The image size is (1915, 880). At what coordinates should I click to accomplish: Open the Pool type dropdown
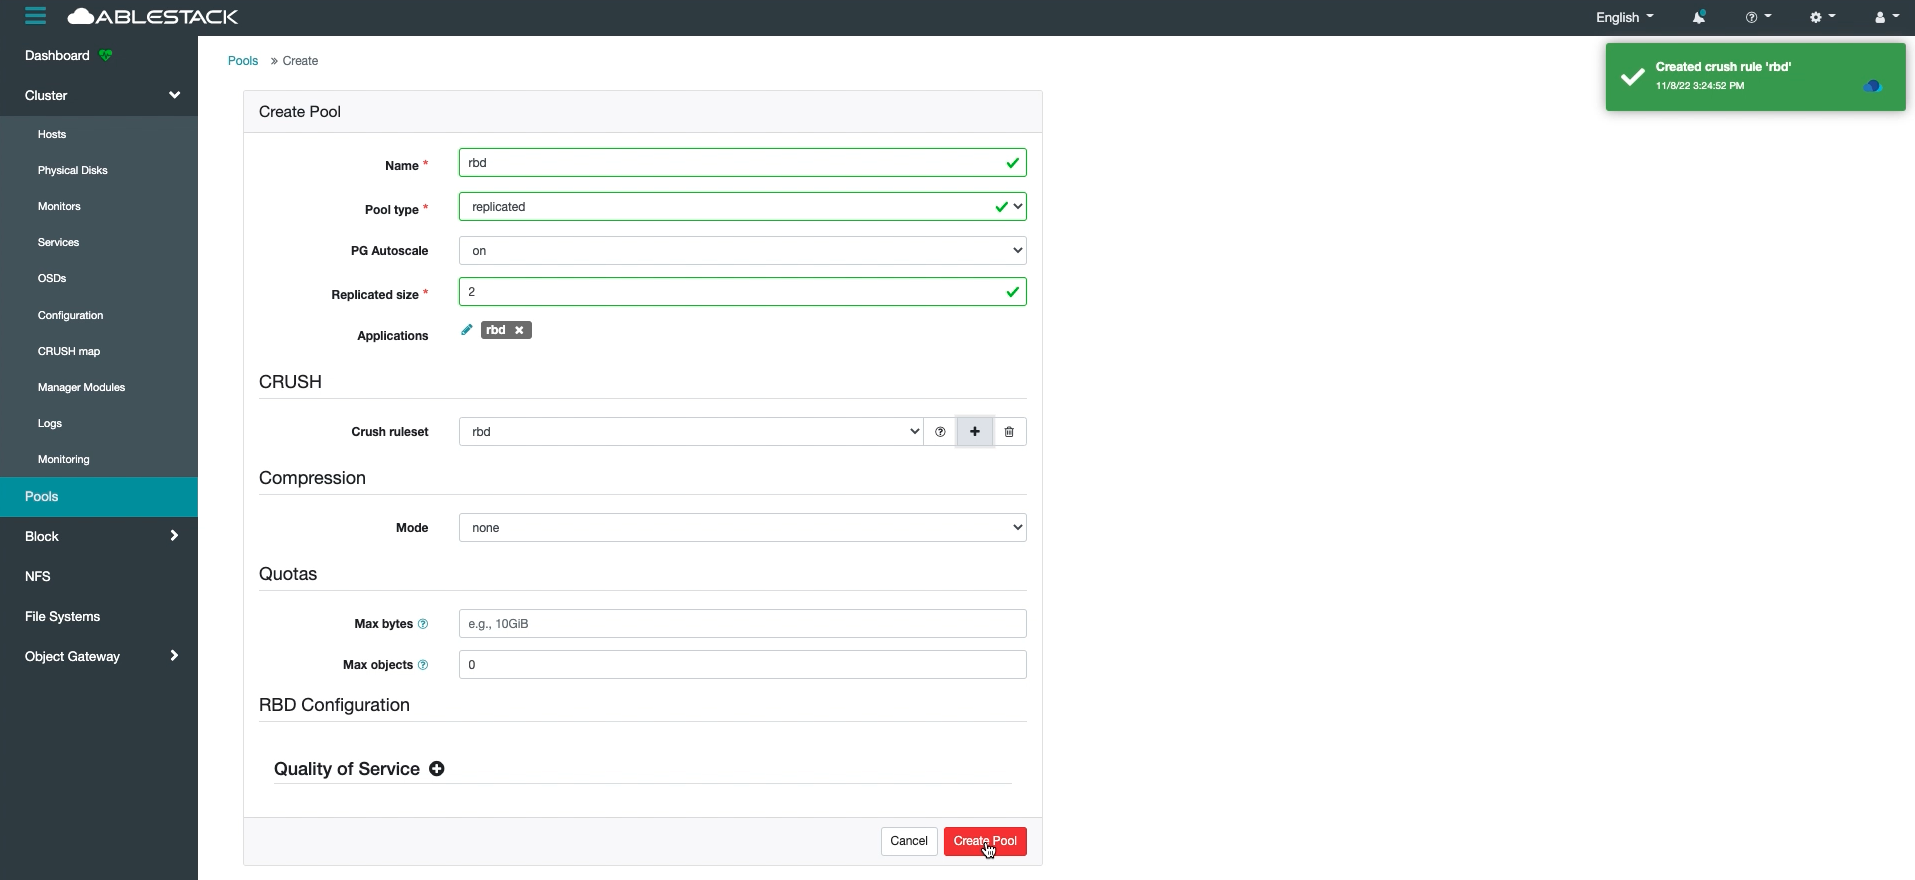click(x=742, y=207)
